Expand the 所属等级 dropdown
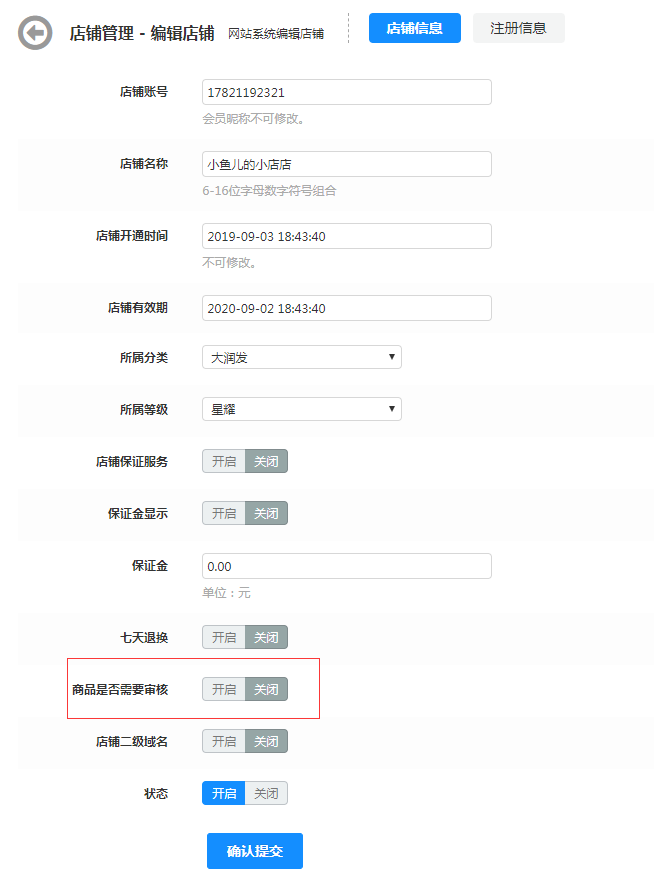This screenshot has width=654, height=873. [x=301, y=409]
